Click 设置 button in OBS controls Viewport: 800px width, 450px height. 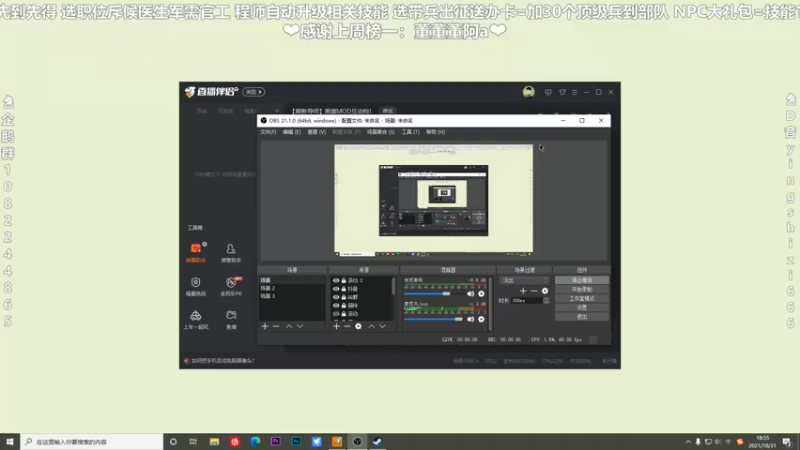click(x=582, y=308)
